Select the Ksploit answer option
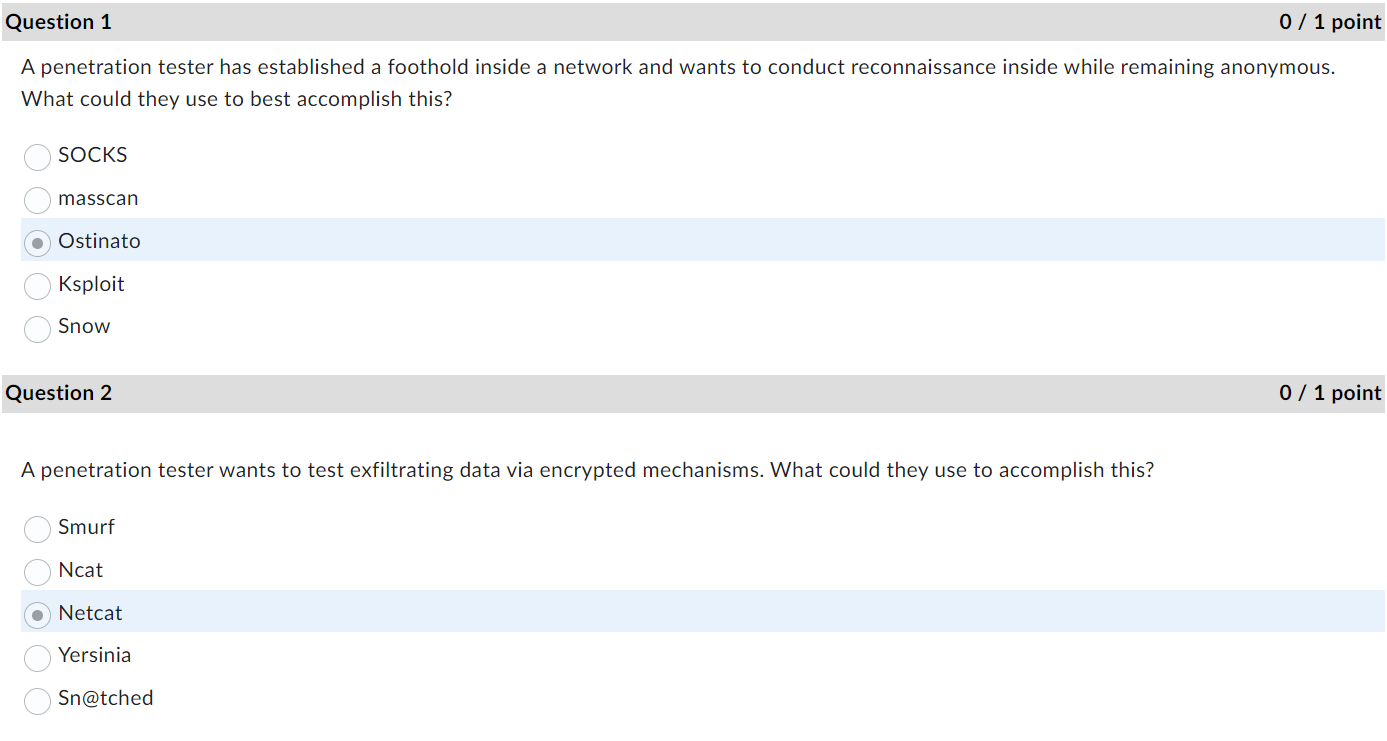Image resolution: width=1387 pixels, height=741 pixels. pyautogui.click(x=37, y=286)
